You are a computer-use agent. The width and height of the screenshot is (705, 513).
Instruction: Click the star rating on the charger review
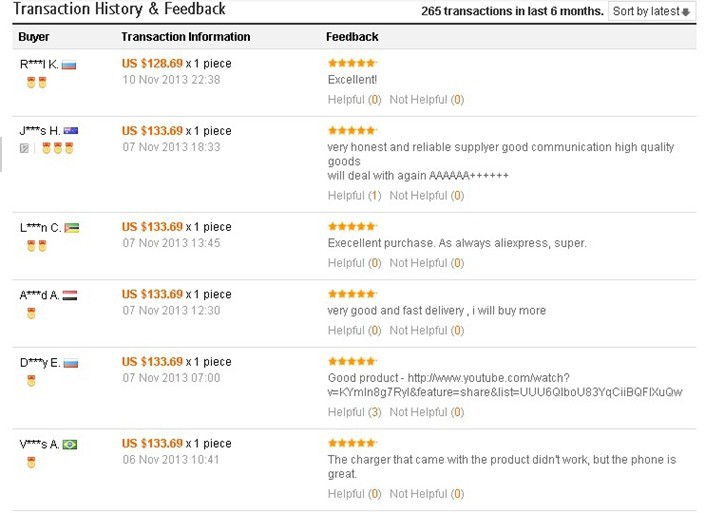(x=352, y=442)
